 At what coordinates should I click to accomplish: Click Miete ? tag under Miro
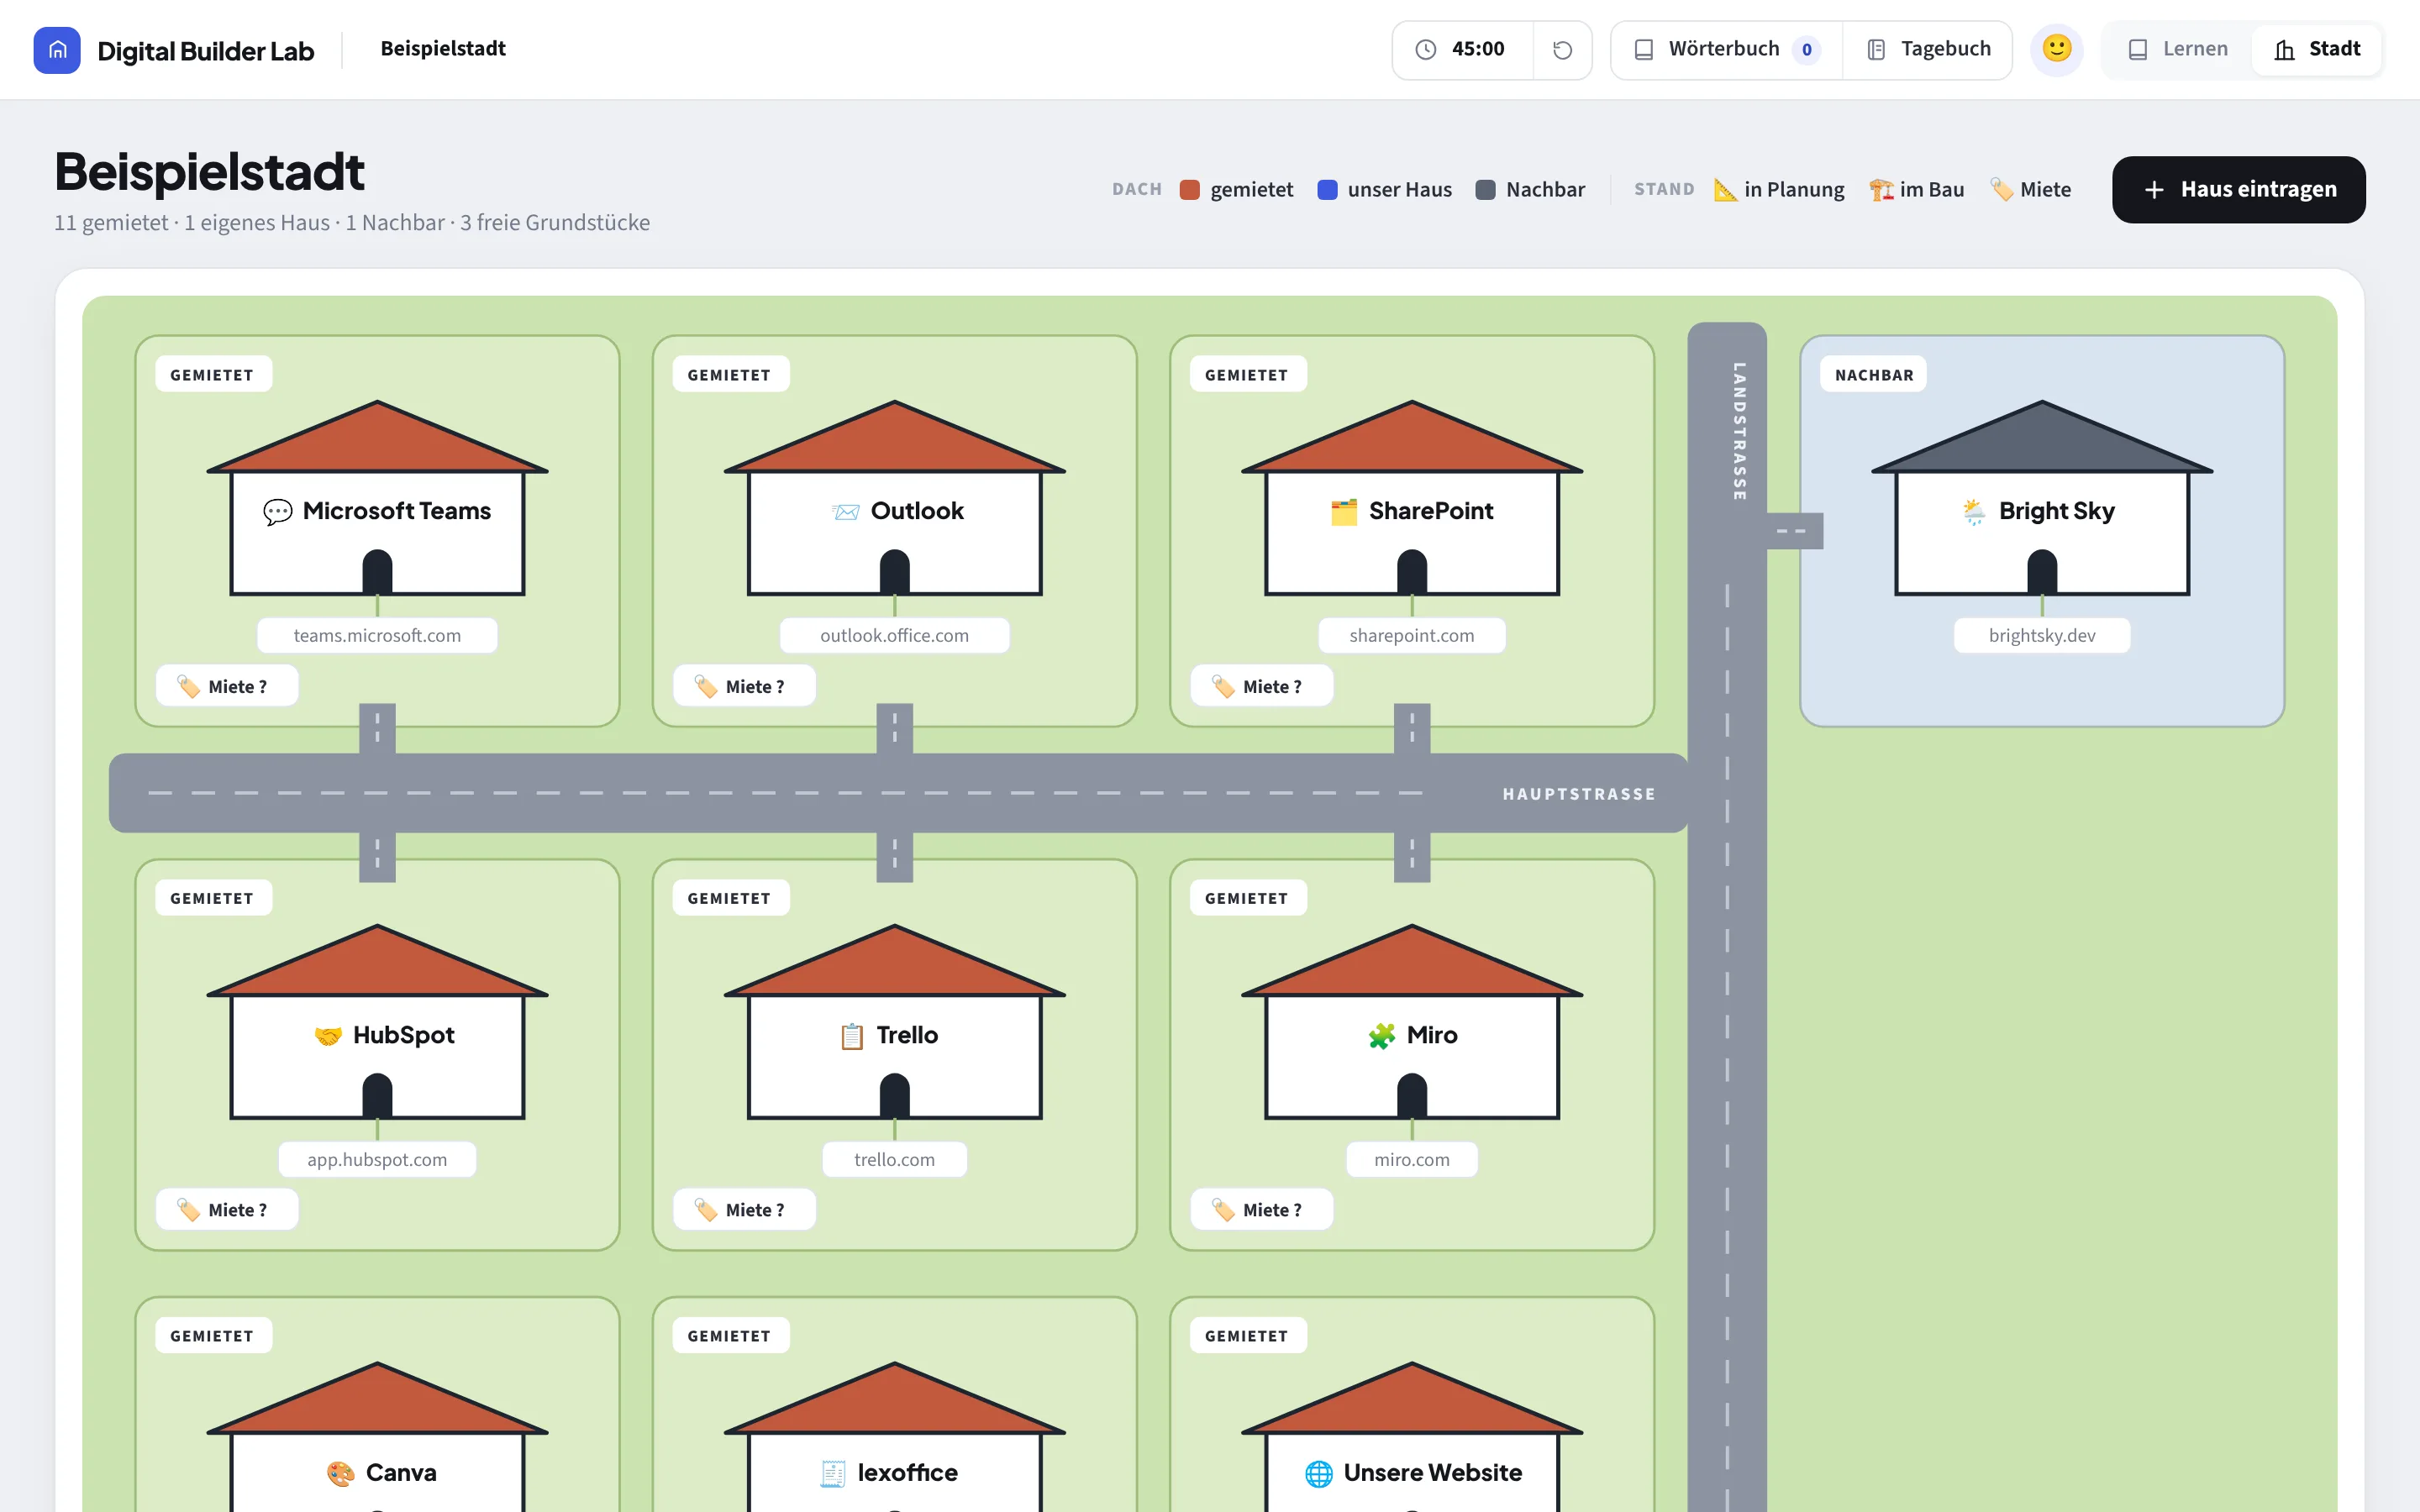[x=1260, y=1211]
